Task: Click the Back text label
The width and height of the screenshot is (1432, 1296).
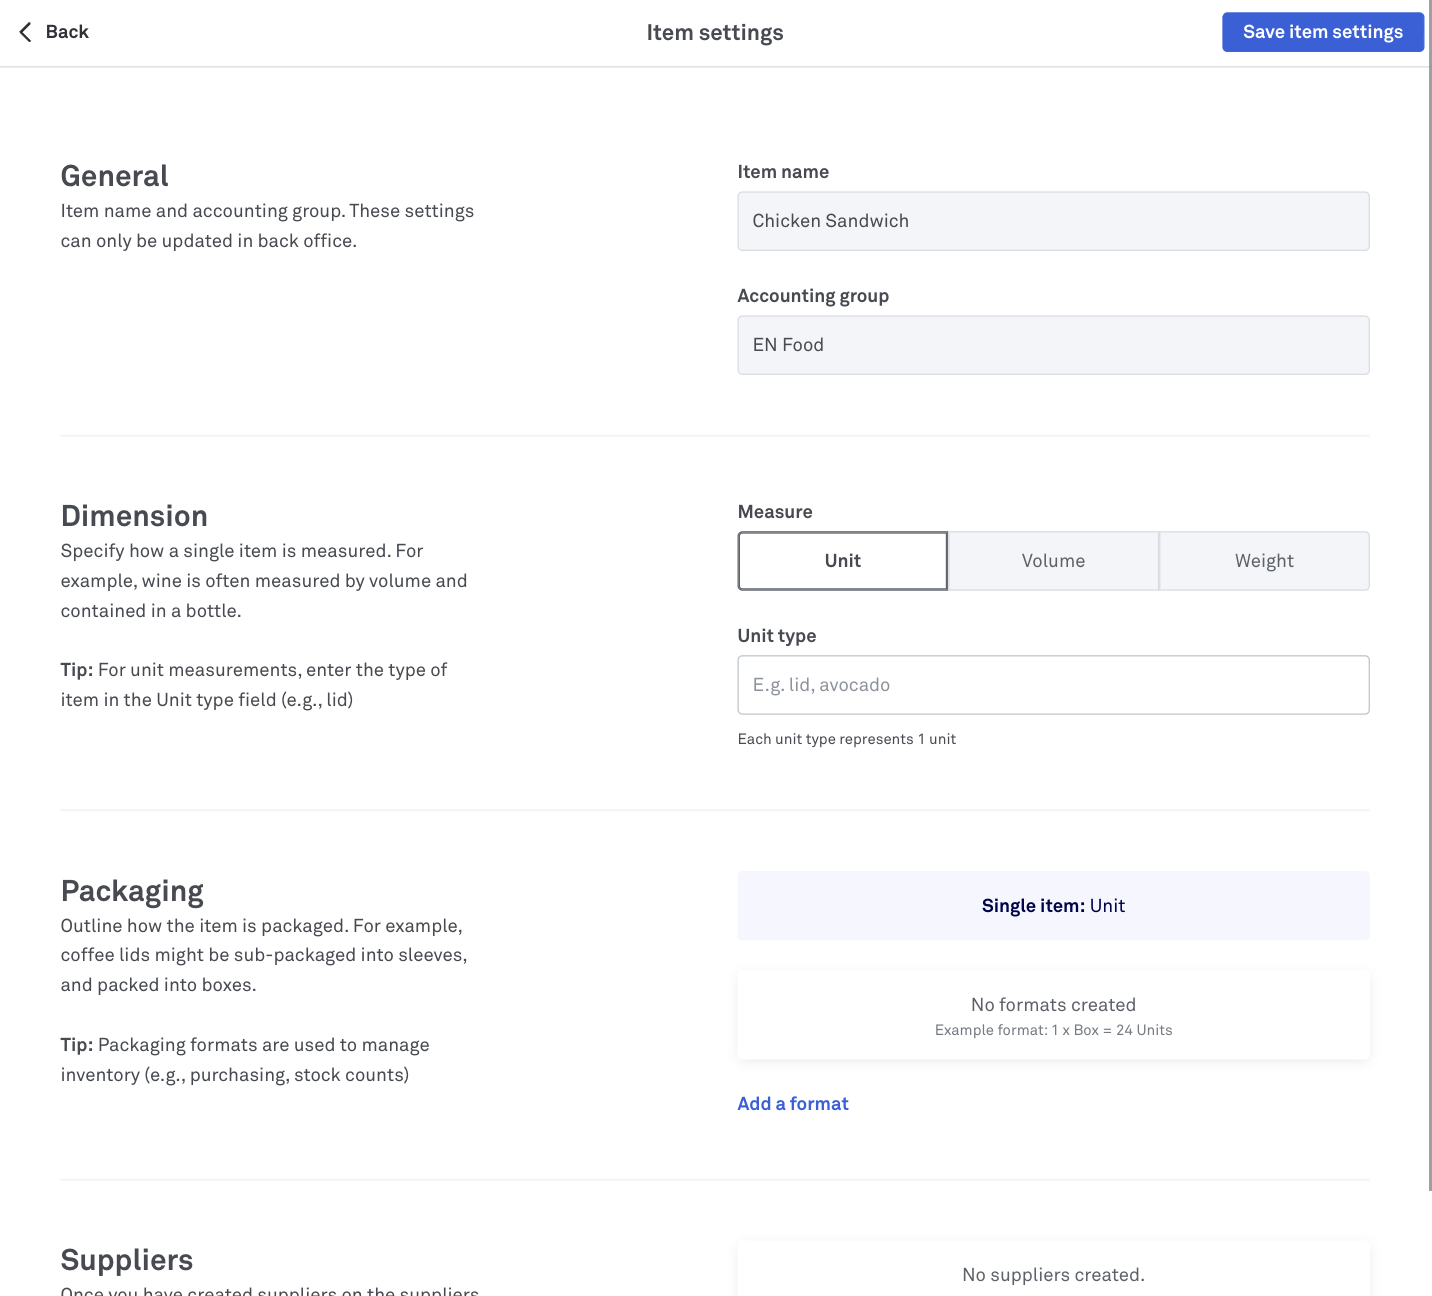Action: point(67,32)
